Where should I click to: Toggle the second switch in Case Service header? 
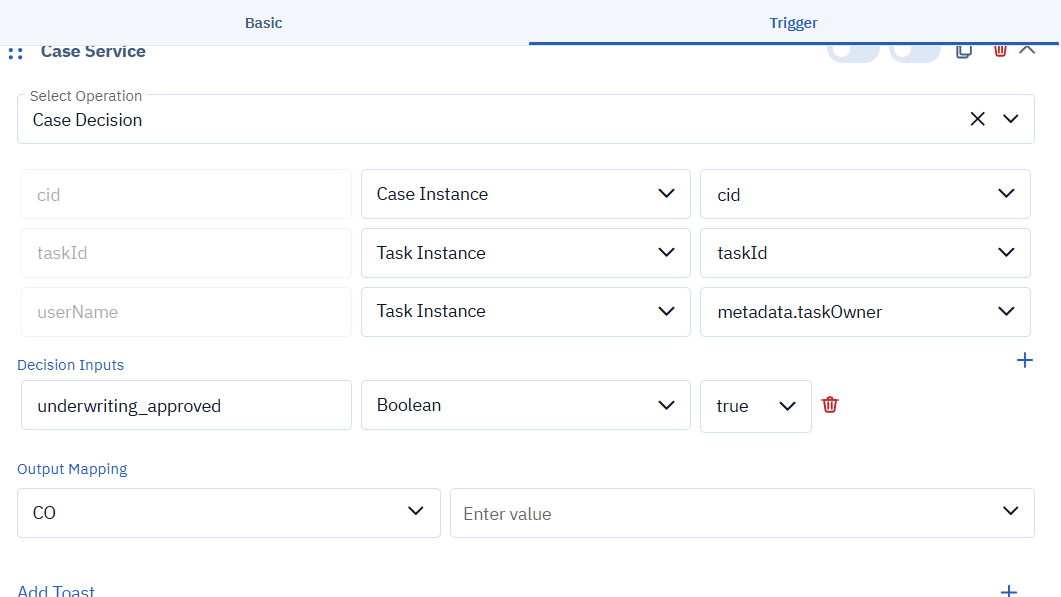[915, 50]
